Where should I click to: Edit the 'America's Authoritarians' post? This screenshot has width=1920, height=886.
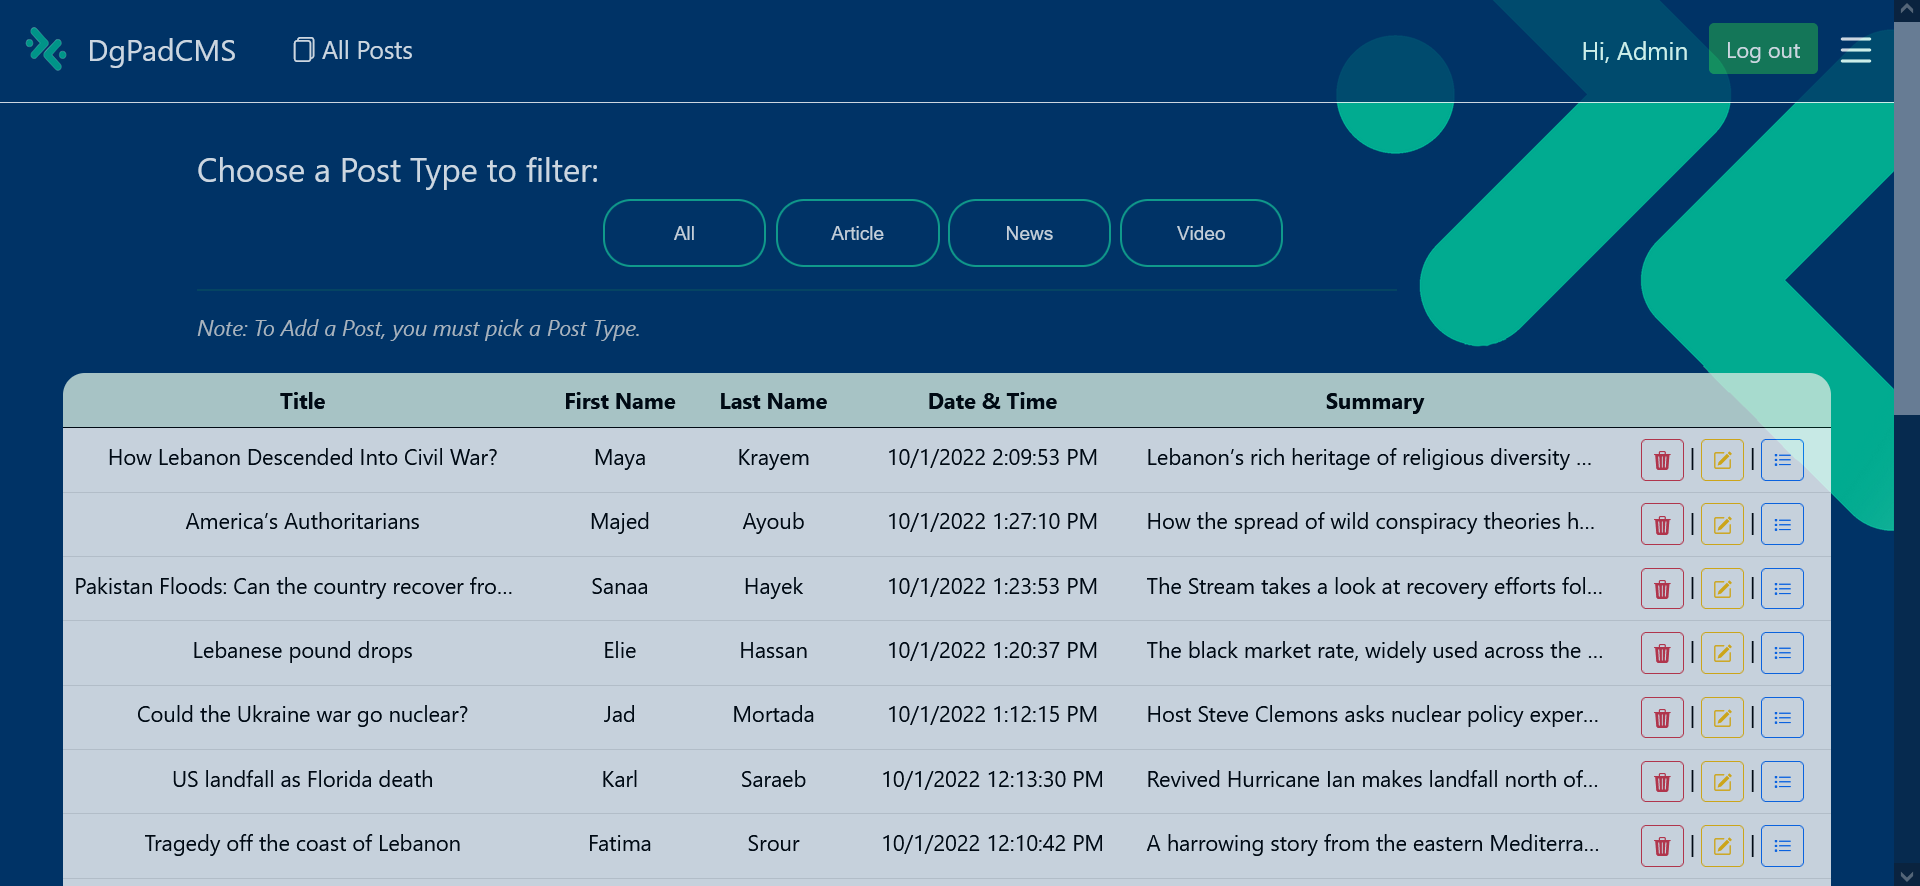(1722, 524)
